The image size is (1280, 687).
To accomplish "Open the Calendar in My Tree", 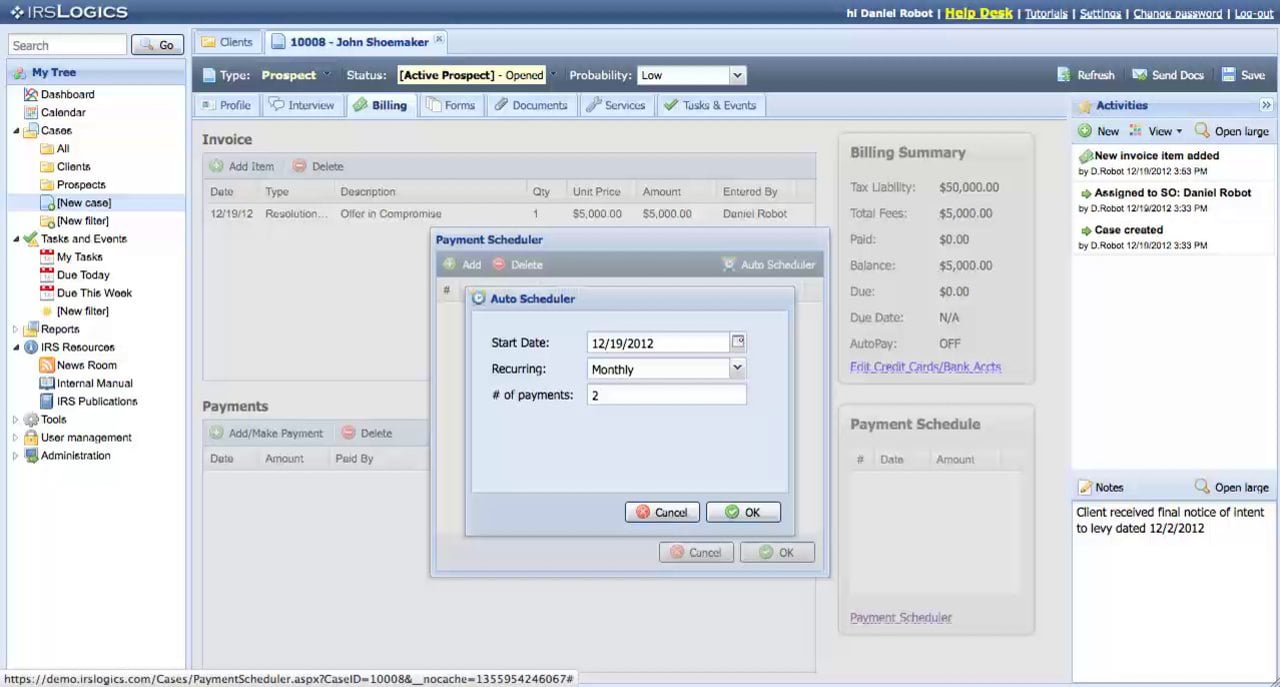I will pos(55,112).
